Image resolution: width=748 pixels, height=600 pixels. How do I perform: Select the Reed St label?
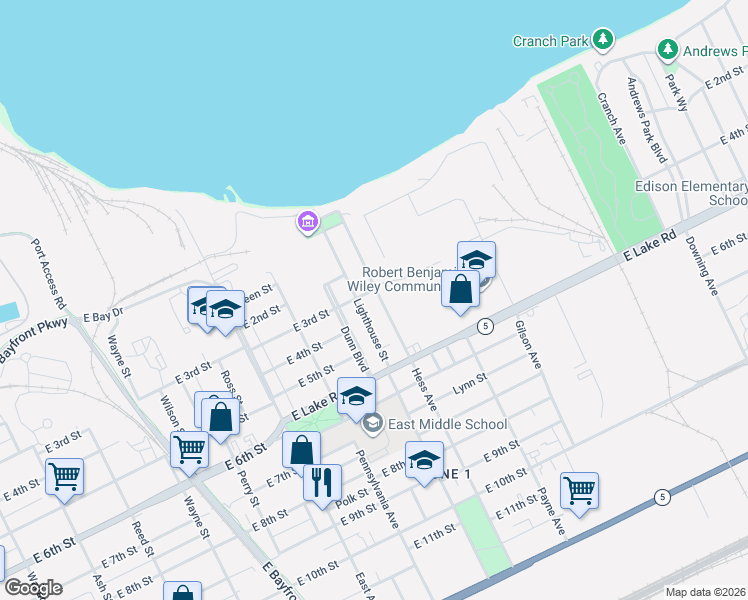143,539
